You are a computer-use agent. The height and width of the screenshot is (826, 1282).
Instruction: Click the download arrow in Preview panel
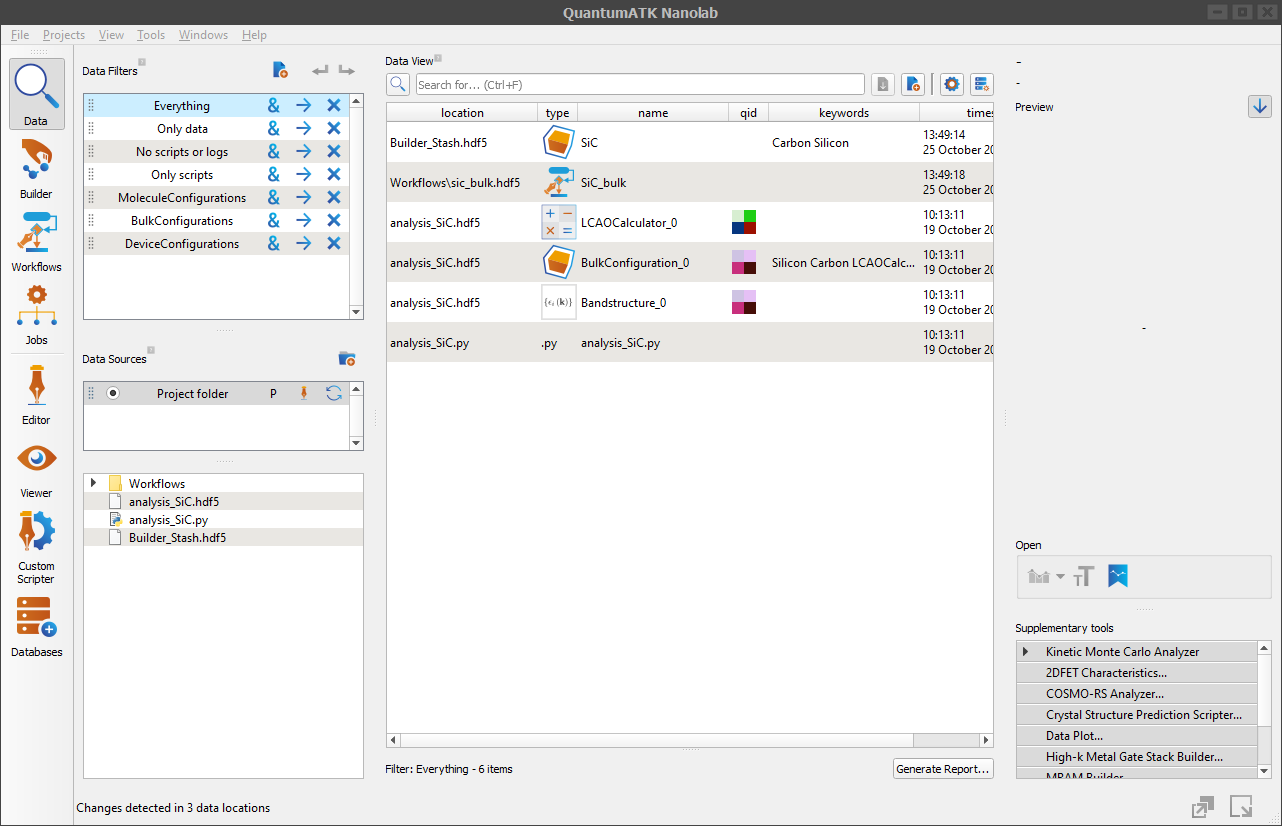click(x=1260, y=106)
